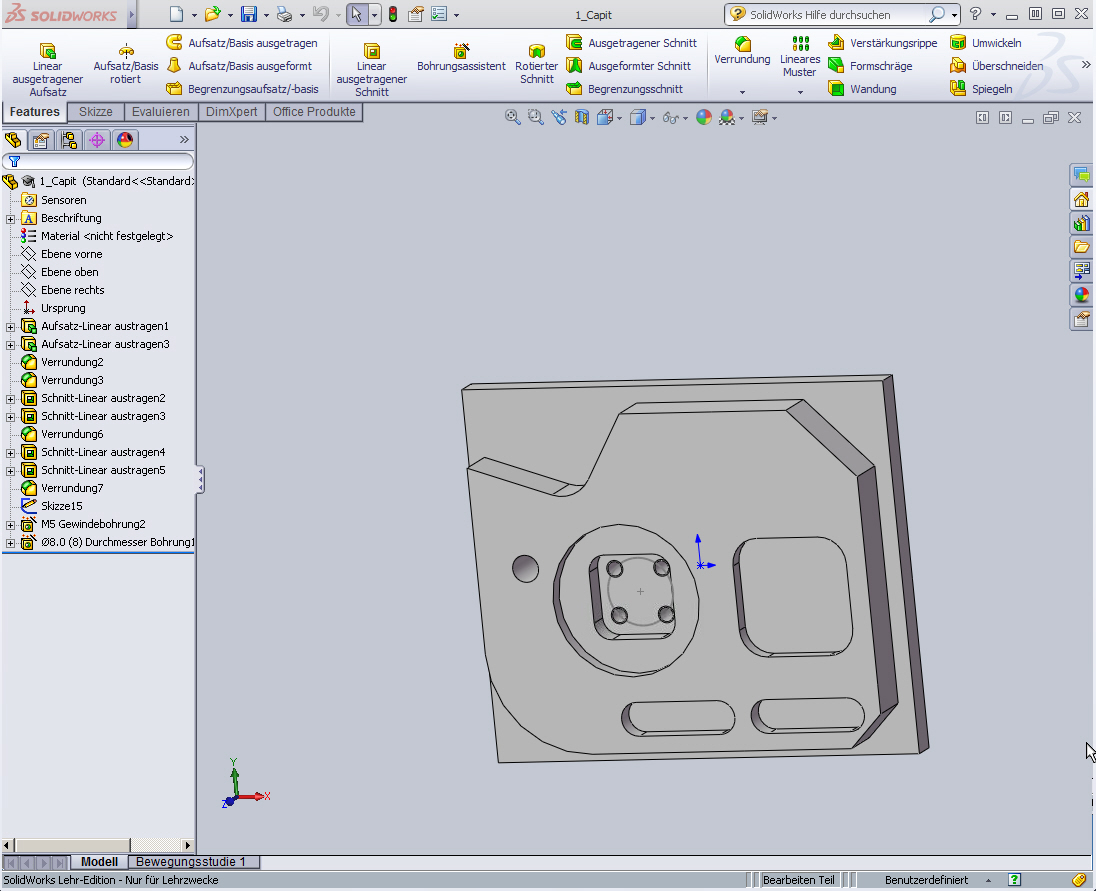Click the Umwickeln tool

(x=986, y=43)
